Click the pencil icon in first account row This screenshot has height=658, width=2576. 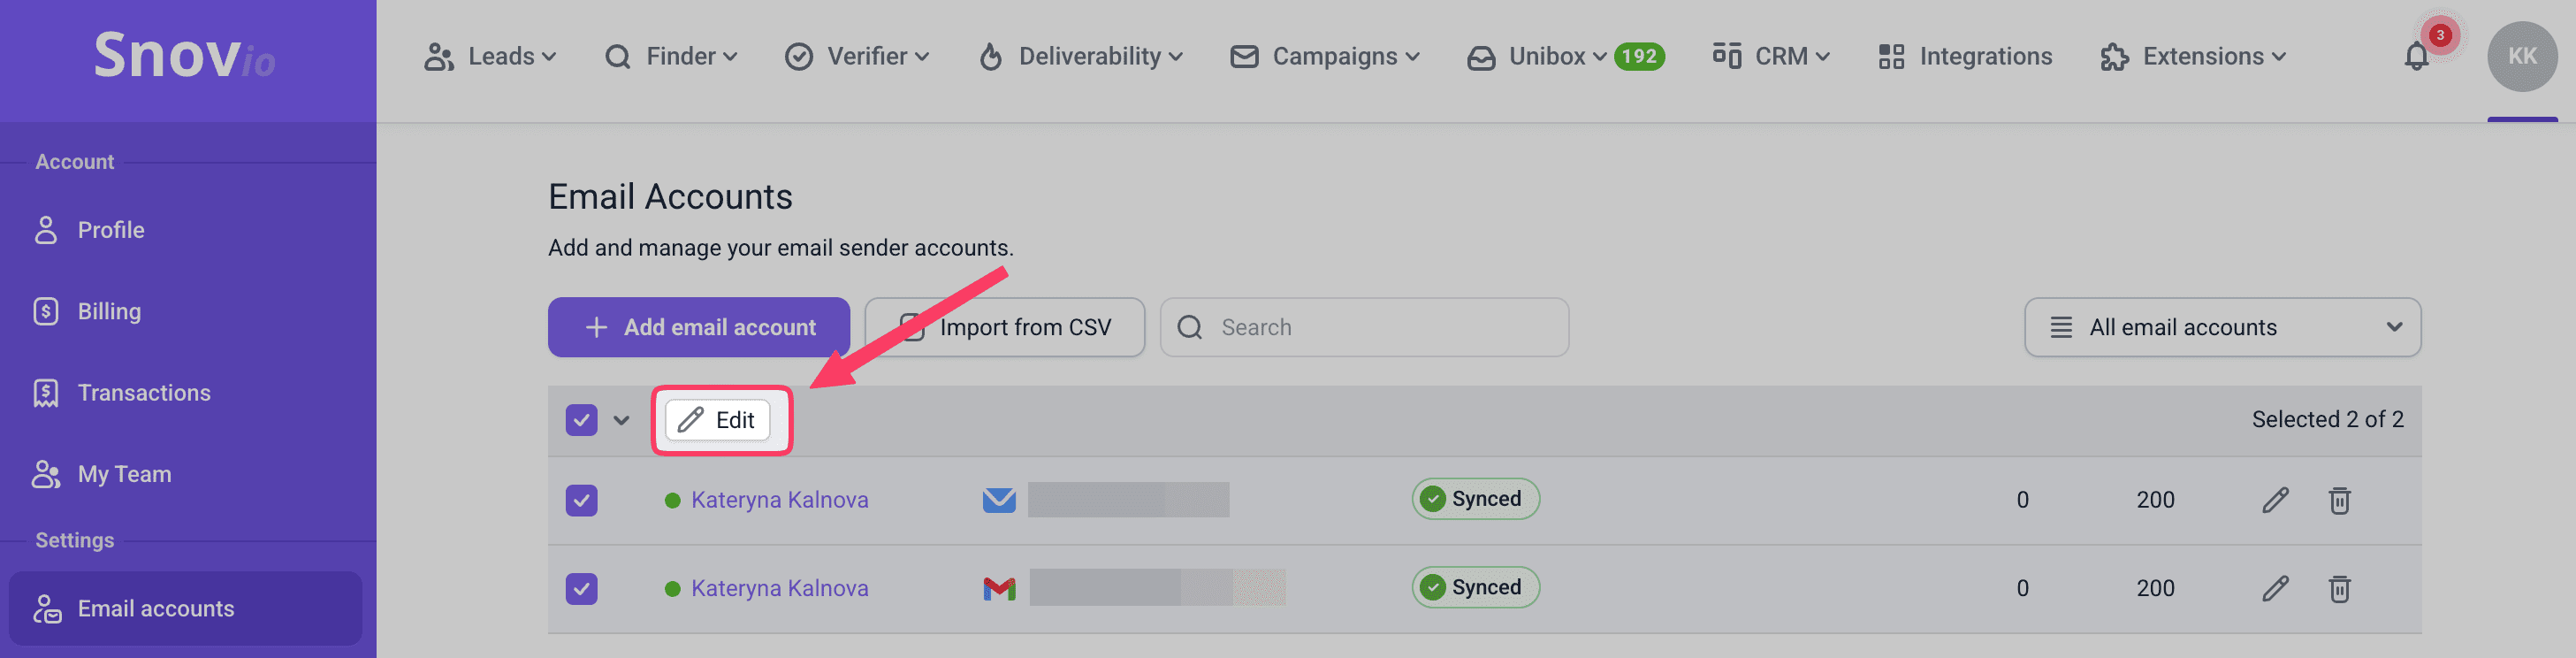point(2275,500)
